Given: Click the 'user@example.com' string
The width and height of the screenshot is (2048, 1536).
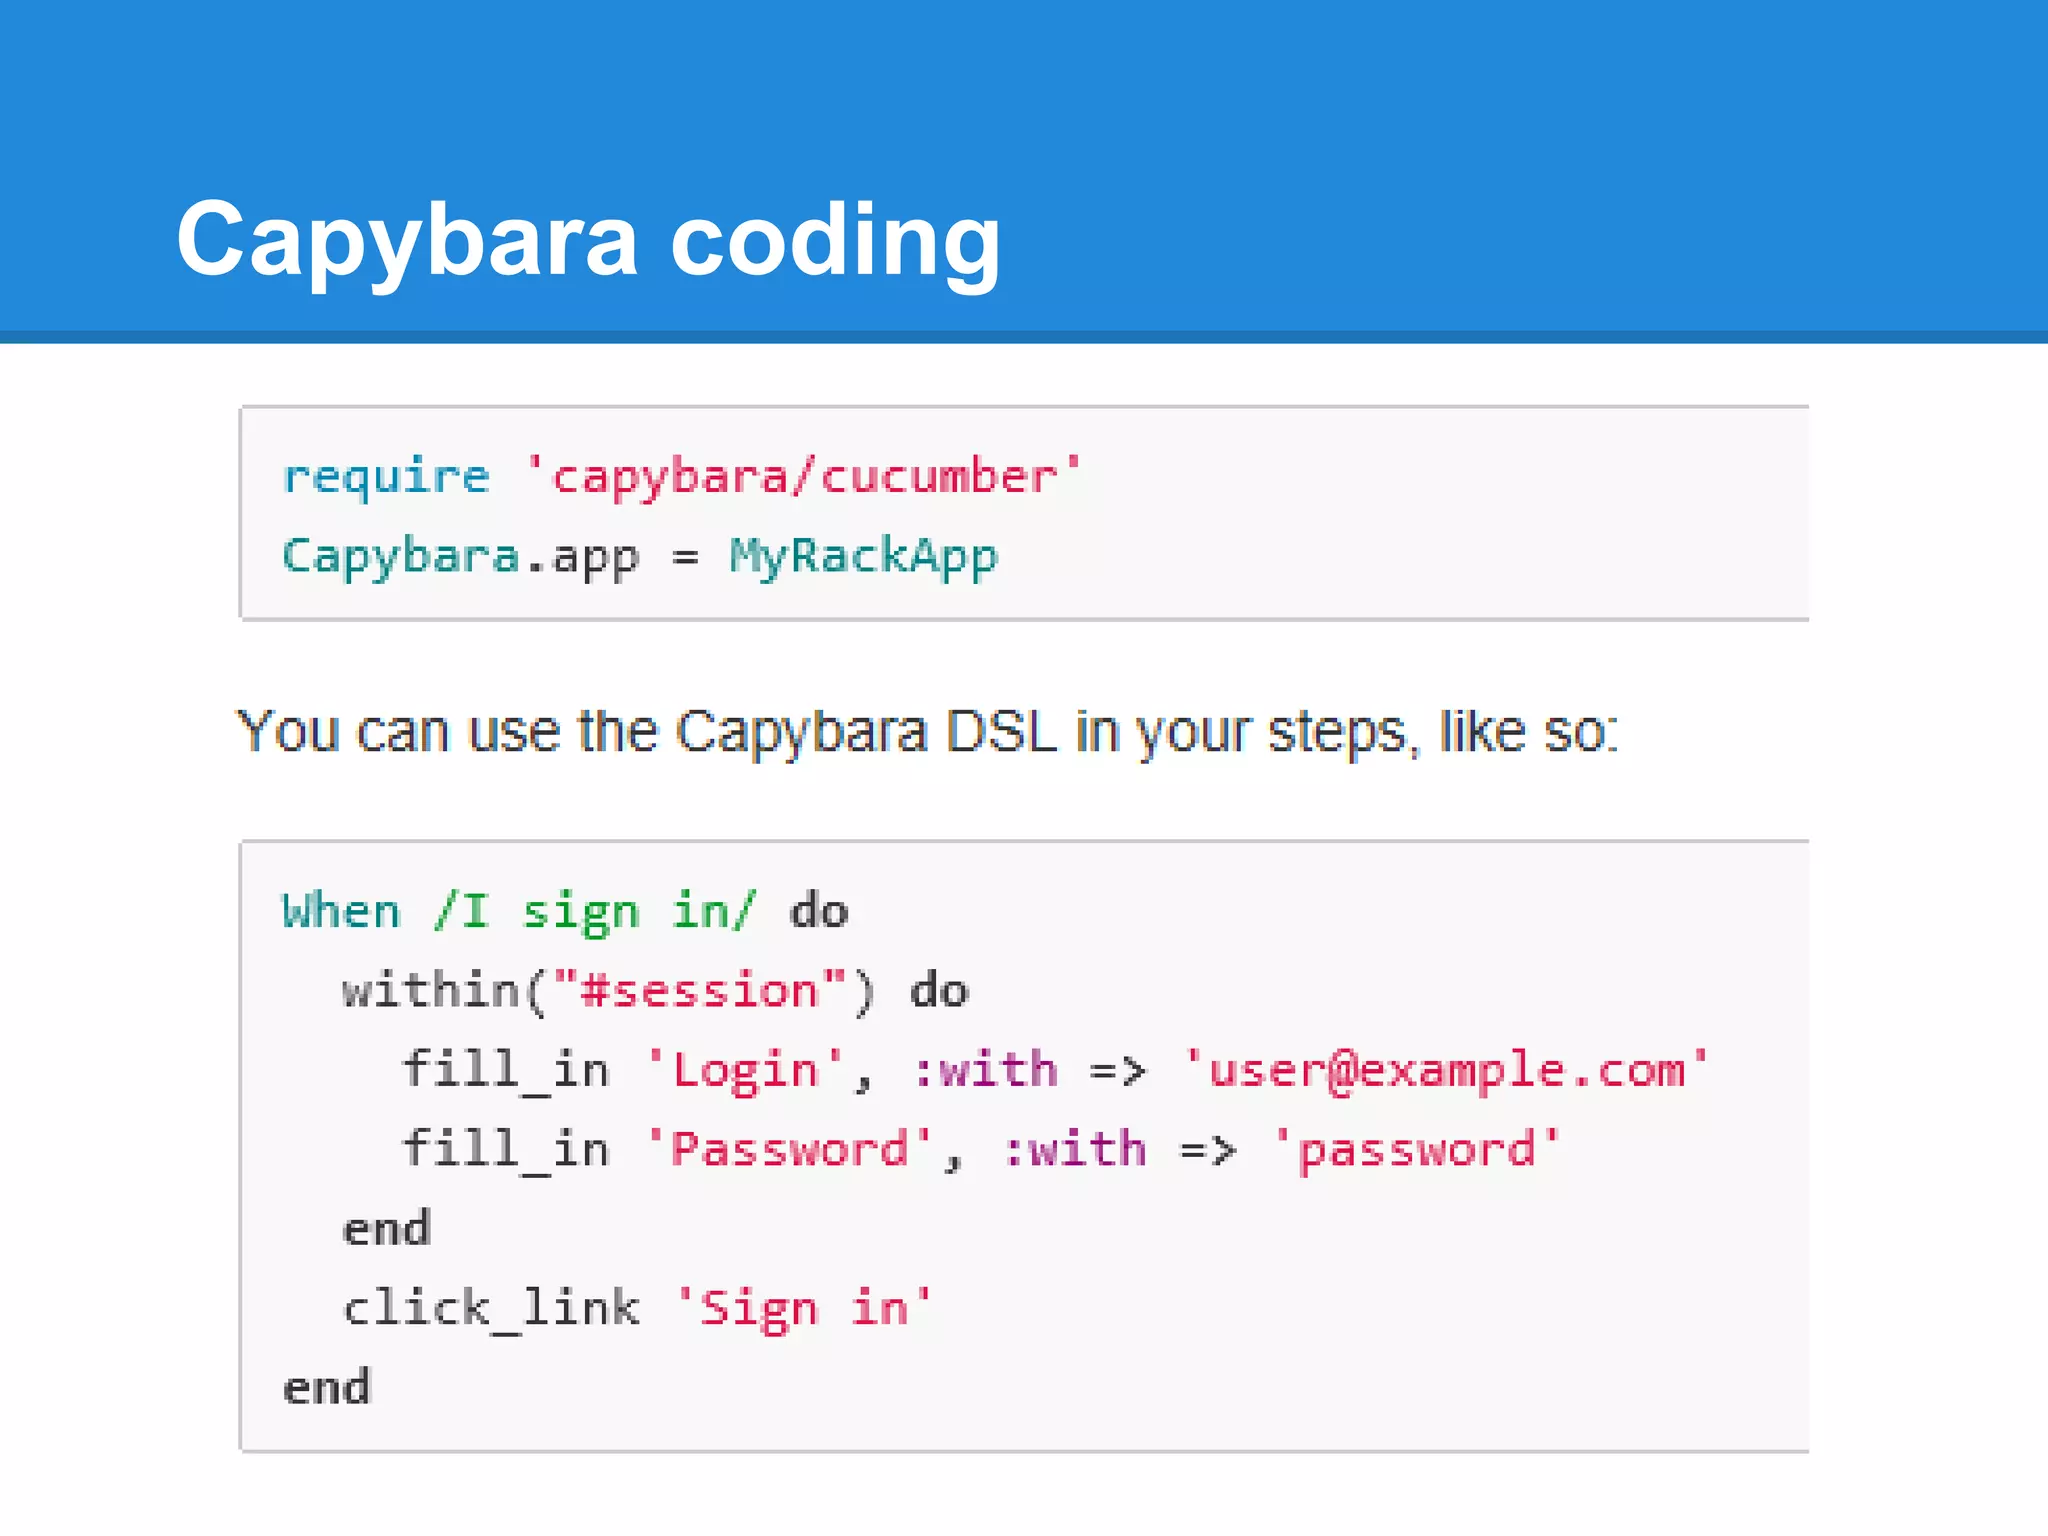Looking at the screenshot, I should (1447, 1070).
